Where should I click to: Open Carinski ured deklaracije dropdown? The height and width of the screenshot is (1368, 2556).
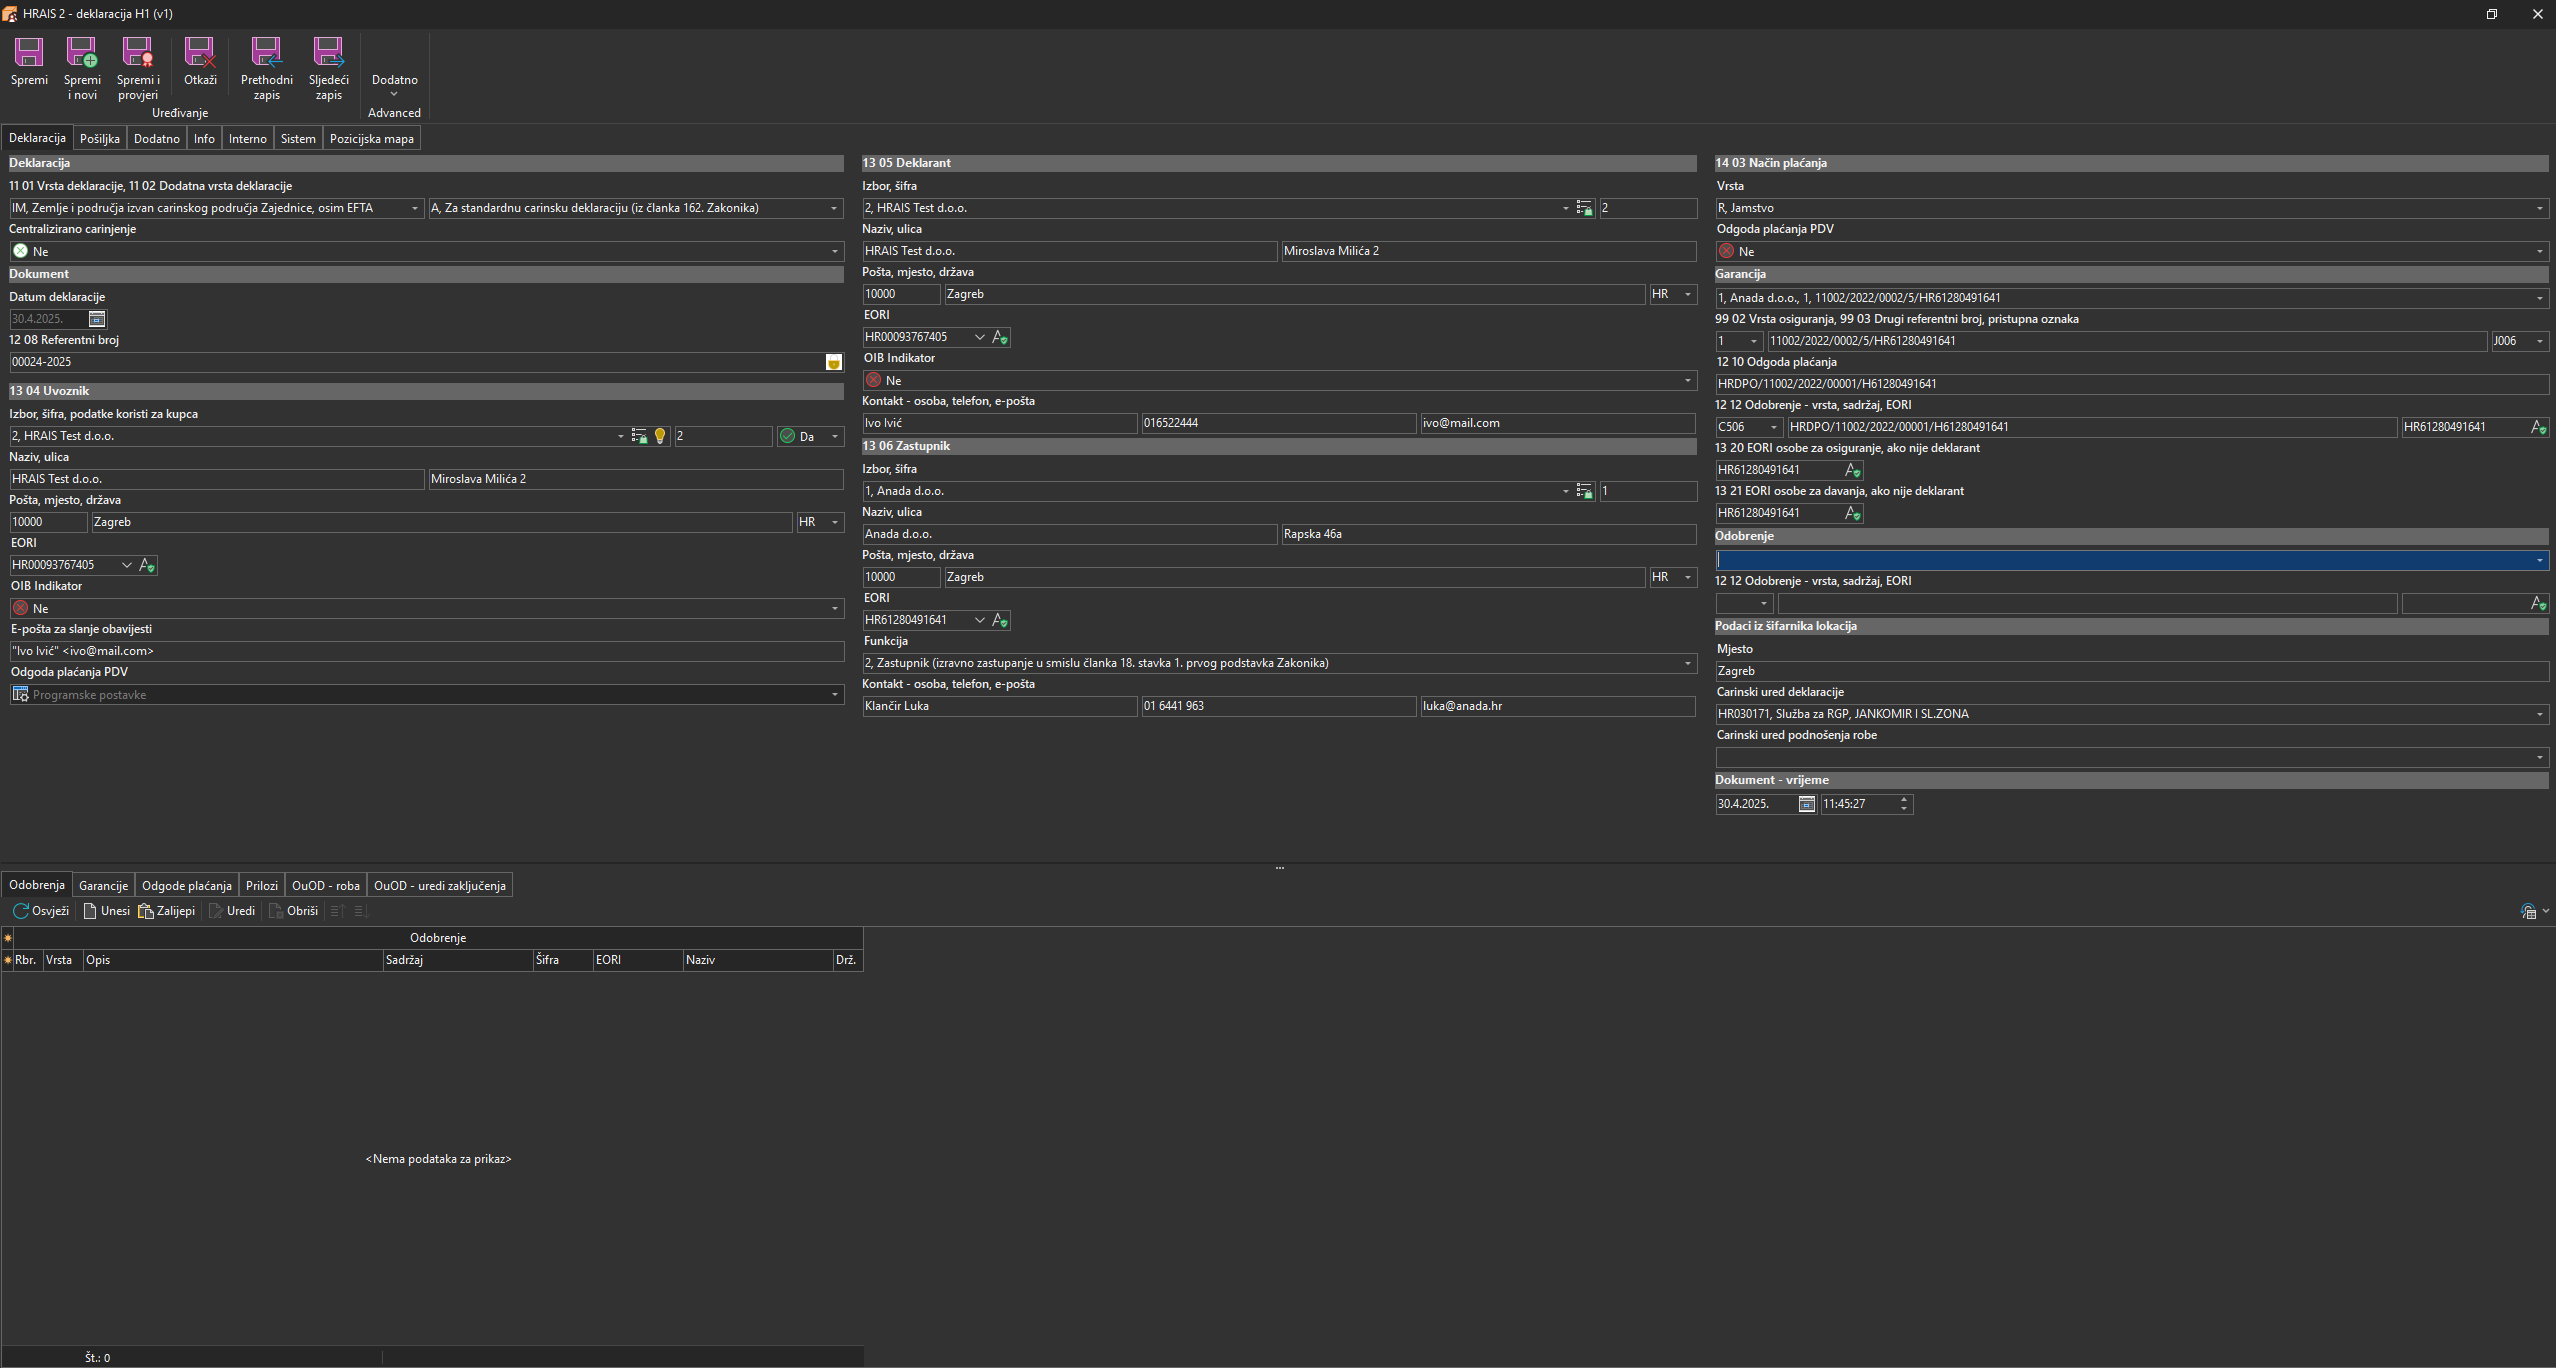click(x=2539, y=714)
